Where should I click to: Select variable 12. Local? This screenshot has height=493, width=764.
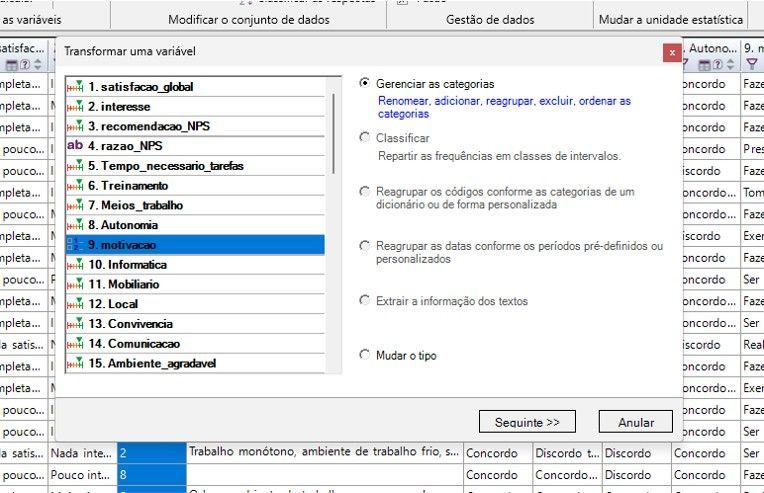coord(195,304)
